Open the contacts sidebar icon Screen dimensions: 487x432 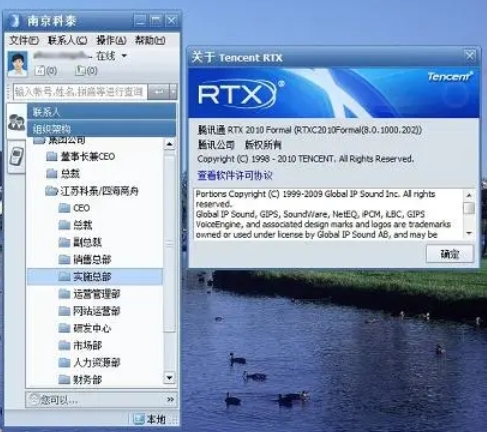16,122
